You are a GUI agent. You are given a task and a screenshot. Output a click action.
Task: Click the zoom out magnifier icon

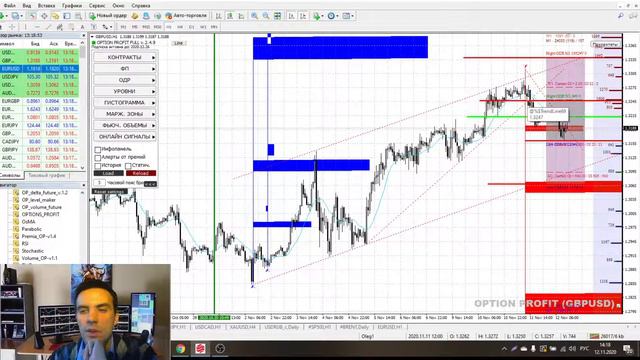(x=266, y=16)
